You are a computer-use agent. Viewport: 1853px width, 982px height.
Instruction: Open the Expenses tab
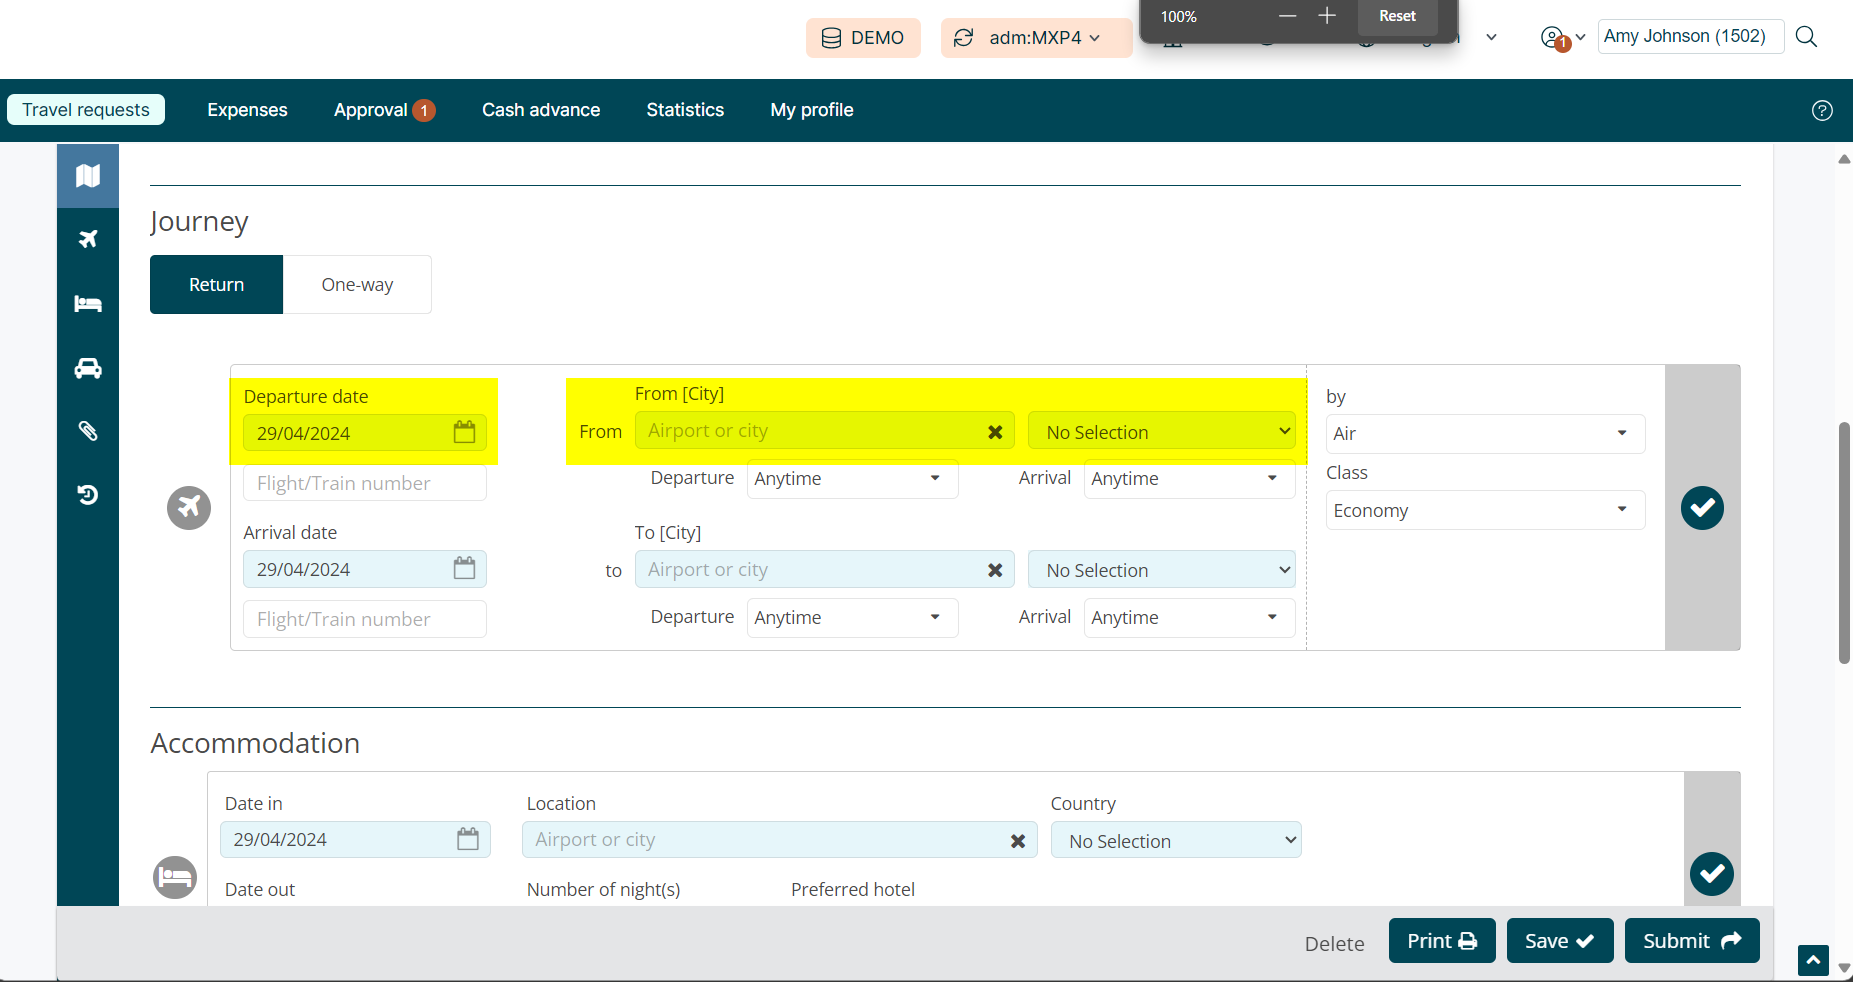coord(247,110)
